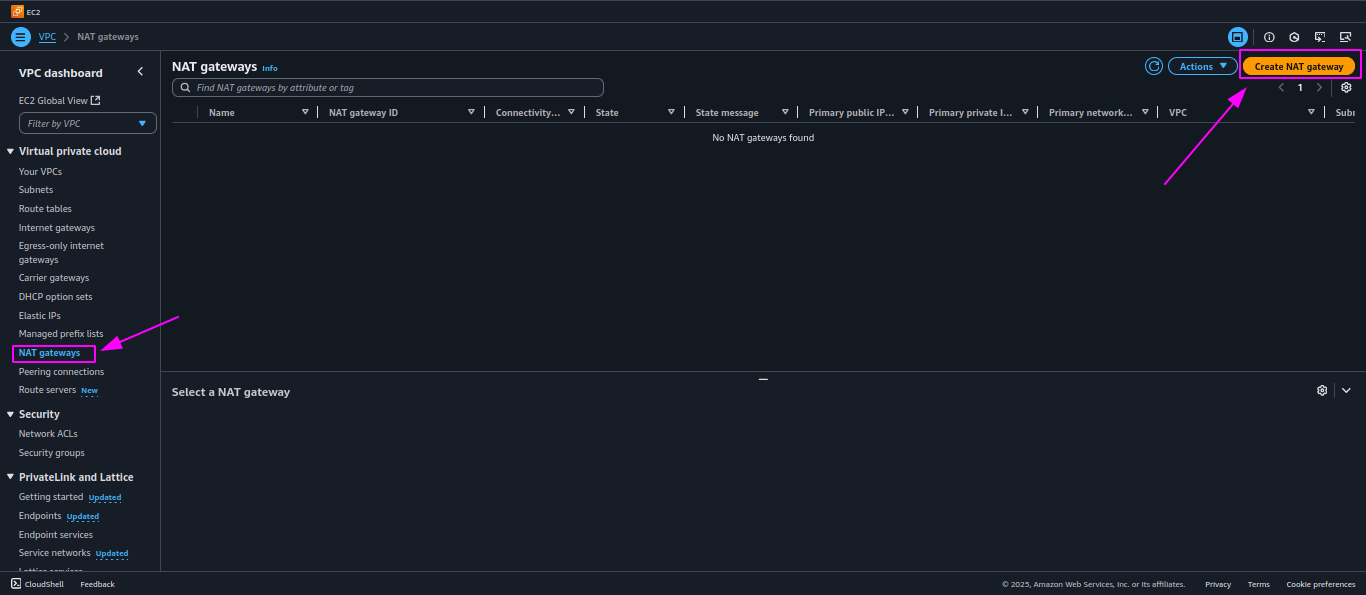Open EC2 Global View external link
The image size is (1366, 595).
point(60,100)
